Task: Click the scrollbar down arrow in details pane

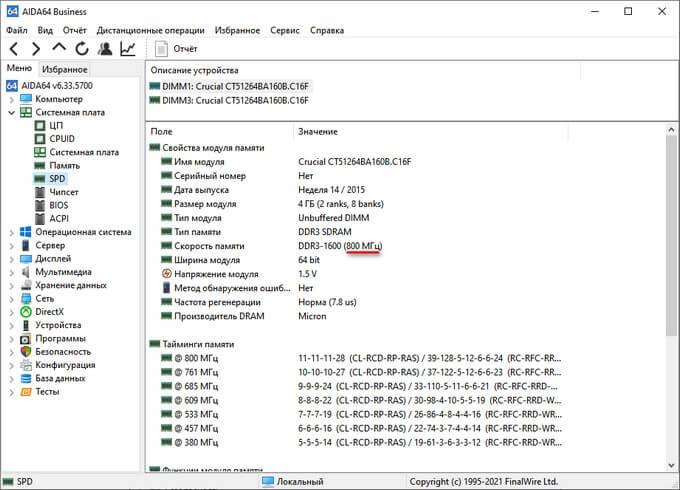Action: (671, 466)
